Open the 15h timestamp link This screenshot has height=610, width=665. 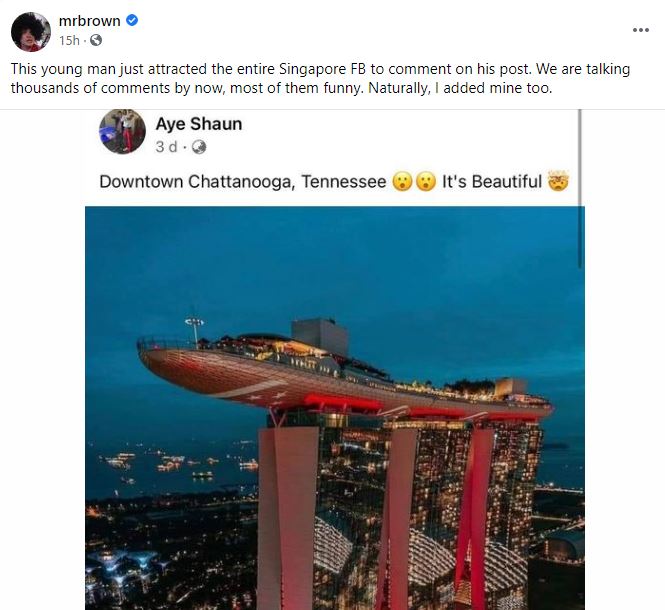(x=69, y=40)
